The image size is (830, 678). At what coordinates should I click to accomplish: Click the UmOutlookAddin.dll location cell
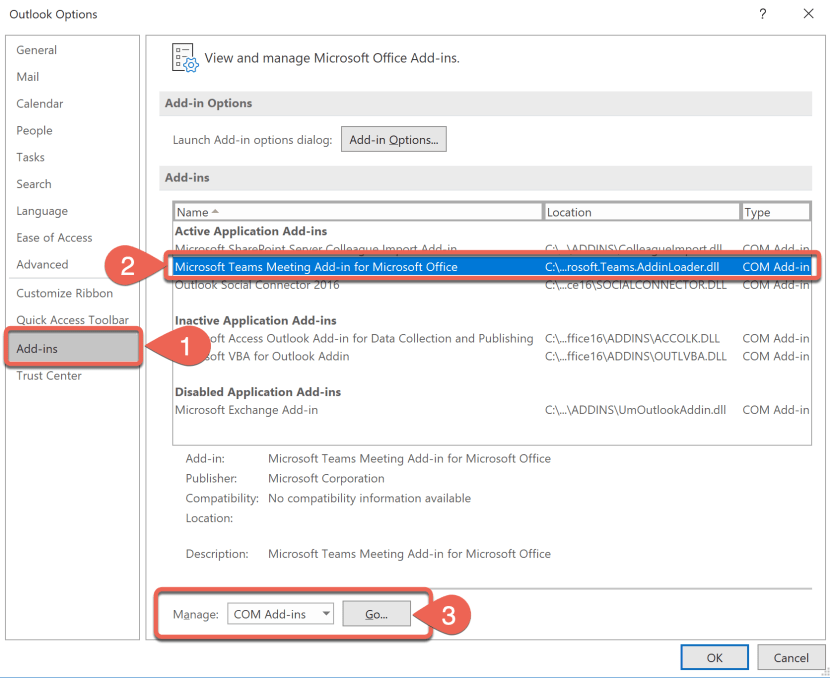(635, 410)
